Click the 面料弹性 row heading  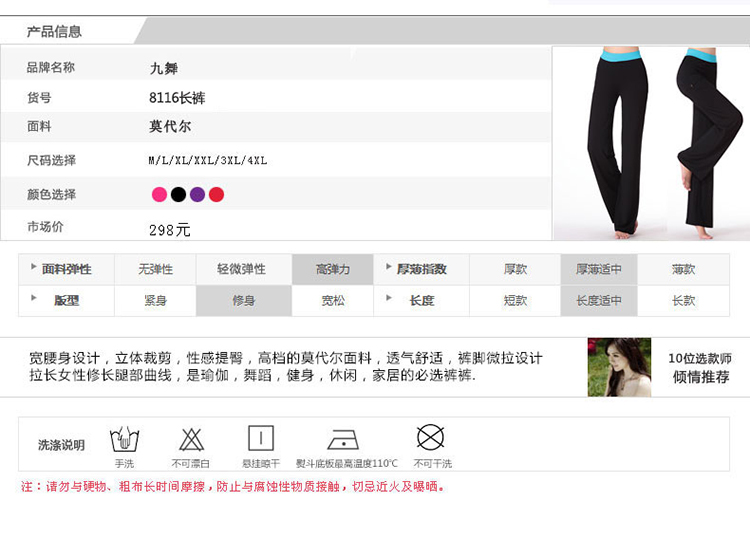(x=66, y=269)
